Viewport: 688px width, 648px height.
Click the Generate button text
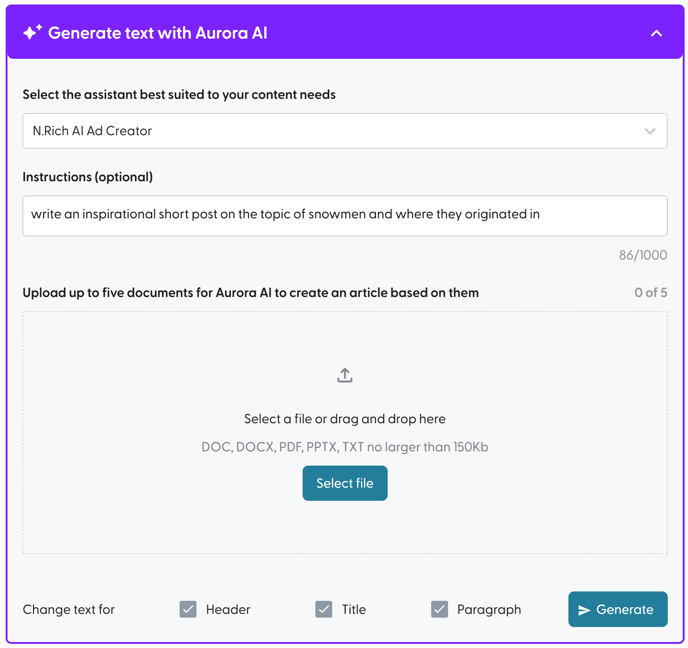(625, 609)
